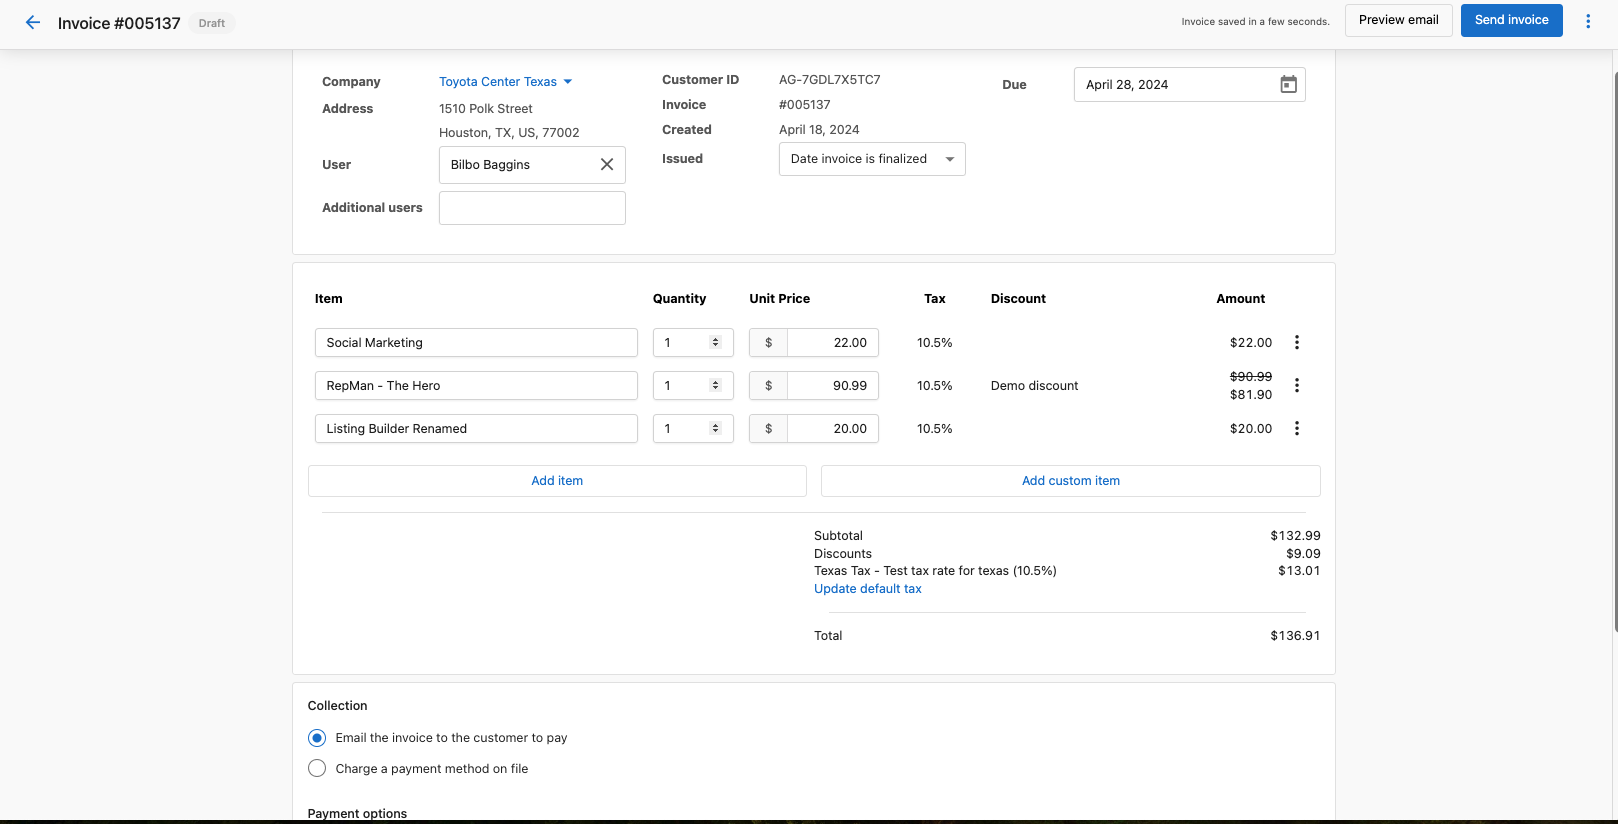Viewport: 1618px width, 824px height.
Task: Click the Created date April 18, 2024
Action: [819, 130]
